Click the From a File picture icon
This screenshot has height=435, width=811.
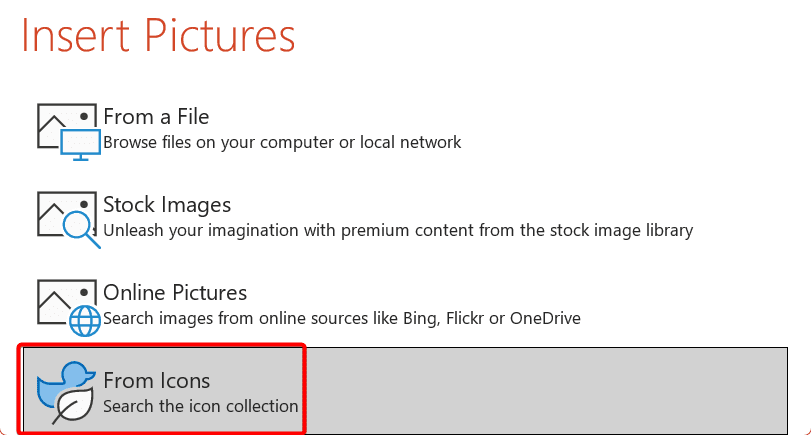(69, 132)
